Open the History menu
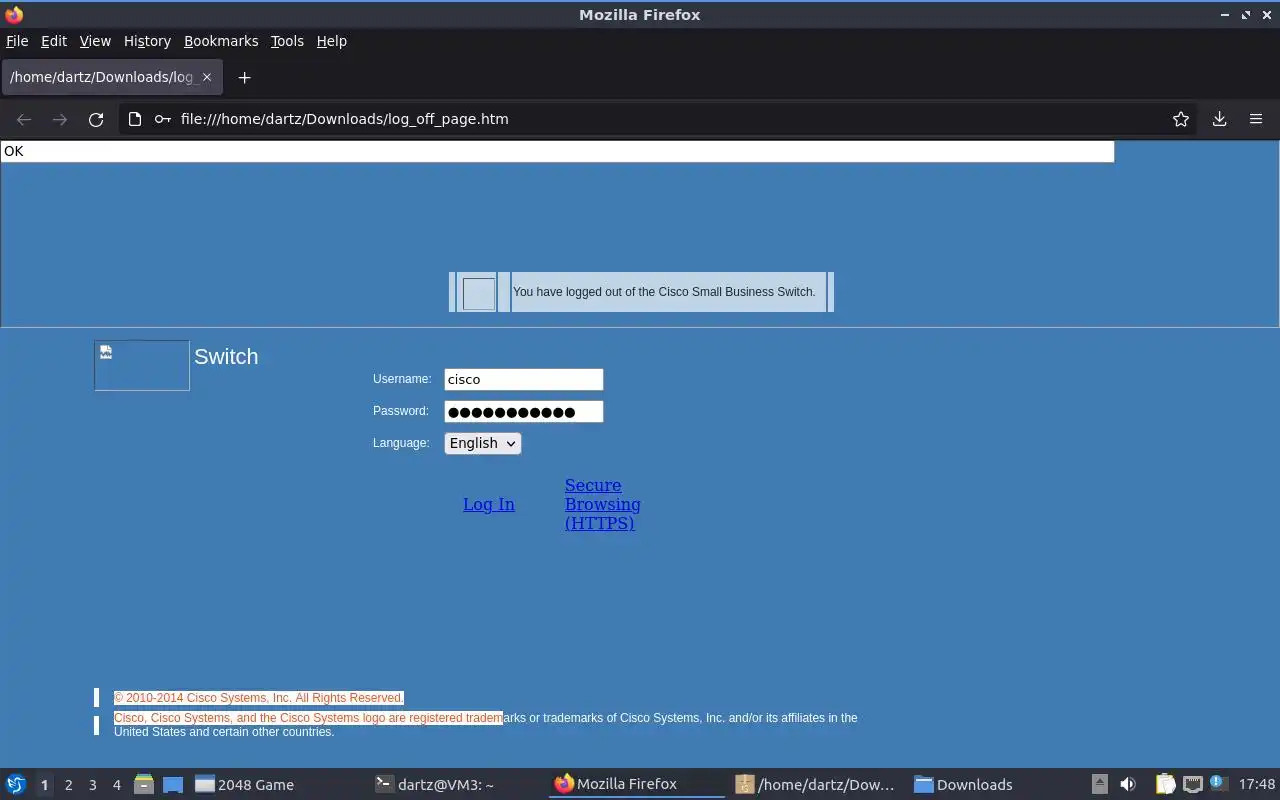 click(147, 41)
